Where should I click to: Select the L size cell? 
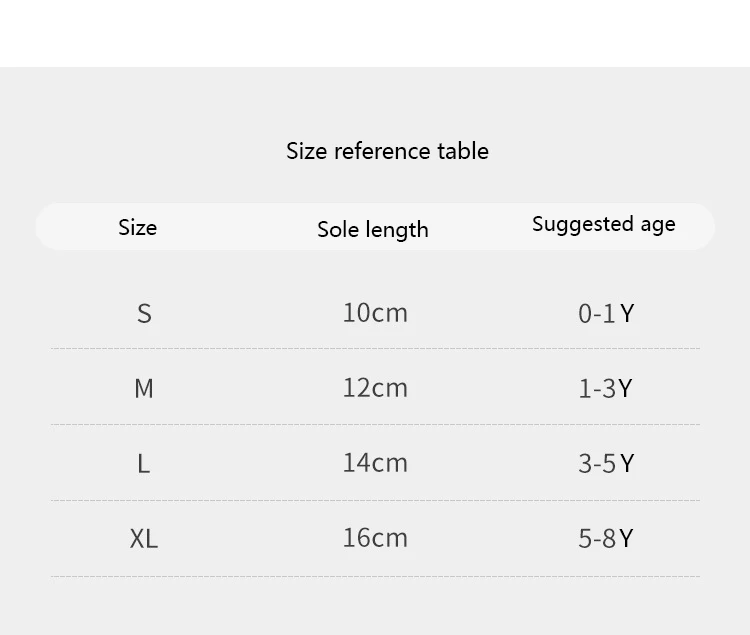coord(143,463)
